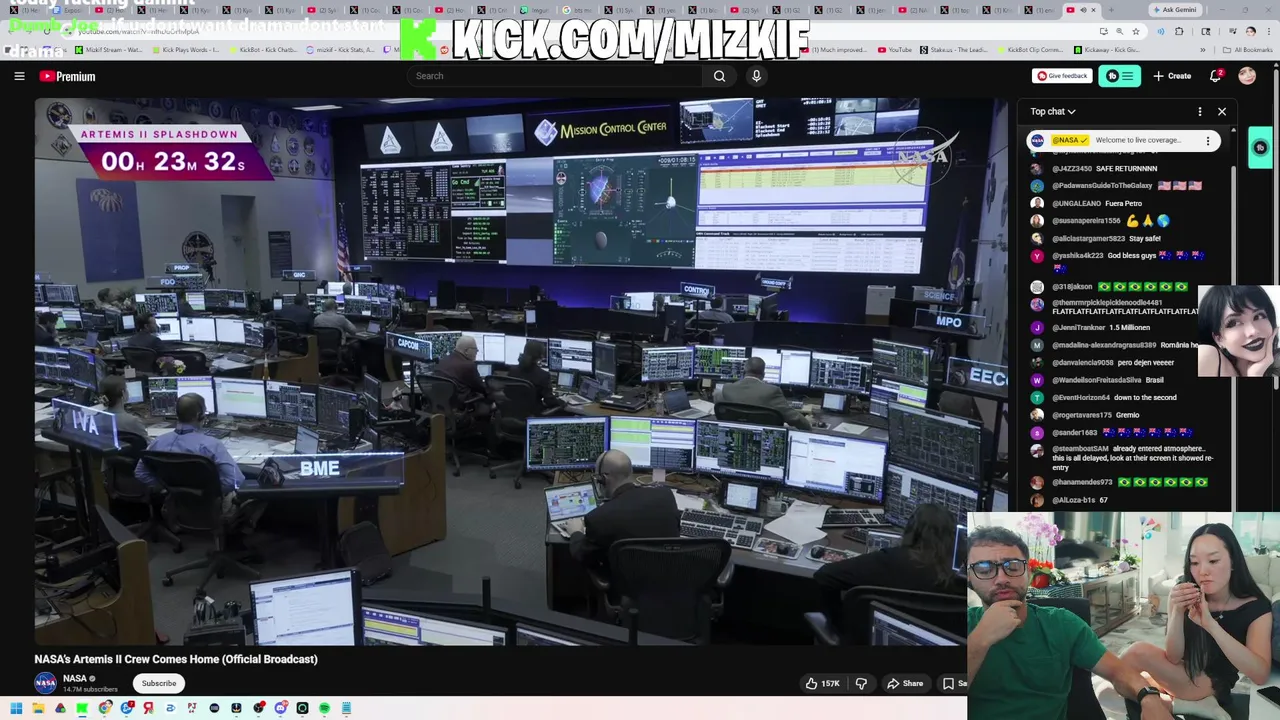The height and width of the screenshot is (720, 1280).
Task: Click the video title text
Action: (x=176, y=659)
